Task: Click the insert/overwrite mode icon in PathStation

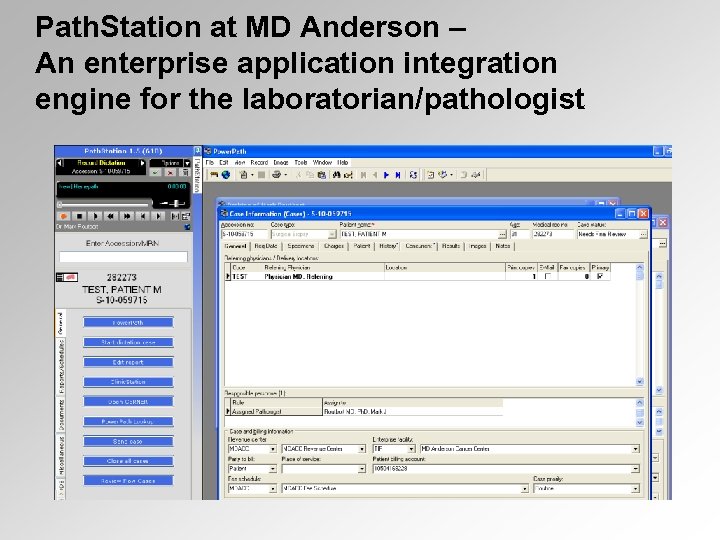Action: click(x=175, y=216)
